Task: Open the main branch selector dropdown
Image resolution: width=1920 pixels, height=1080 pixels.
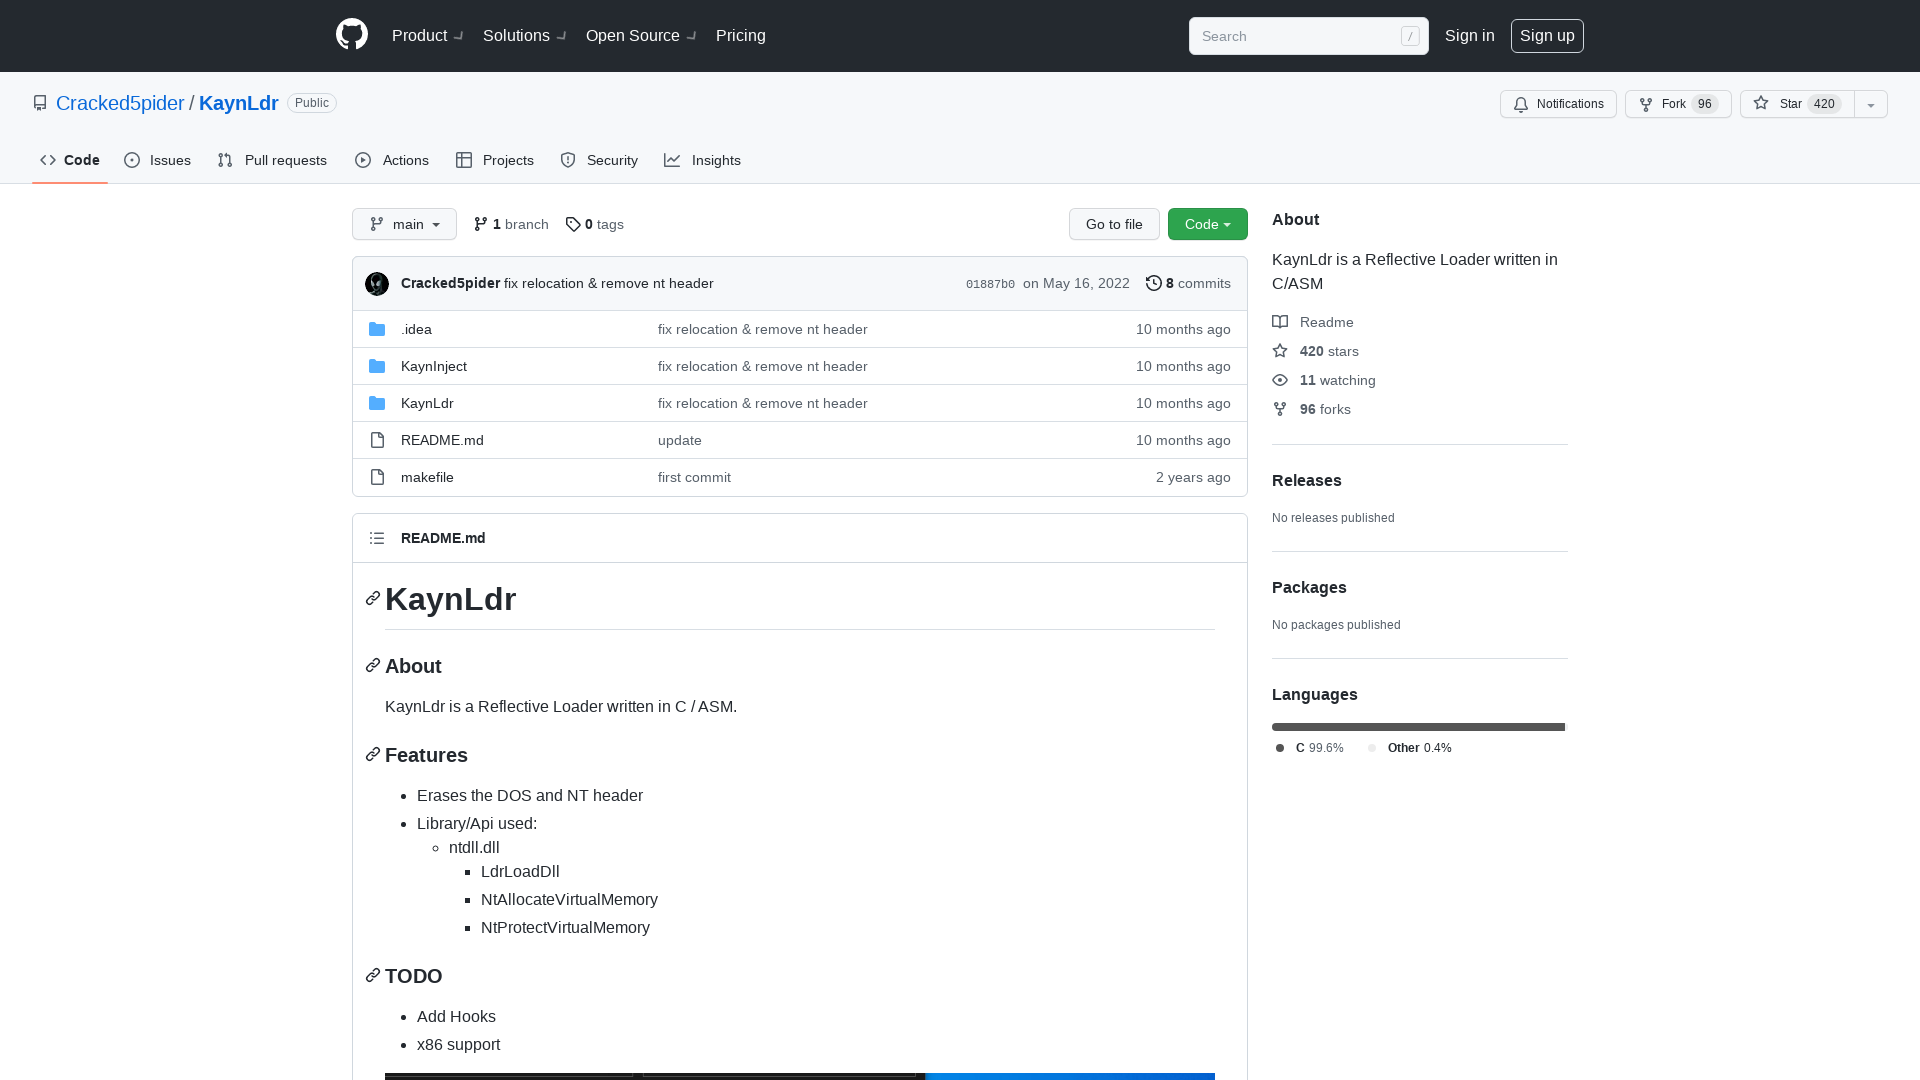Action: (x=404, y=224)
